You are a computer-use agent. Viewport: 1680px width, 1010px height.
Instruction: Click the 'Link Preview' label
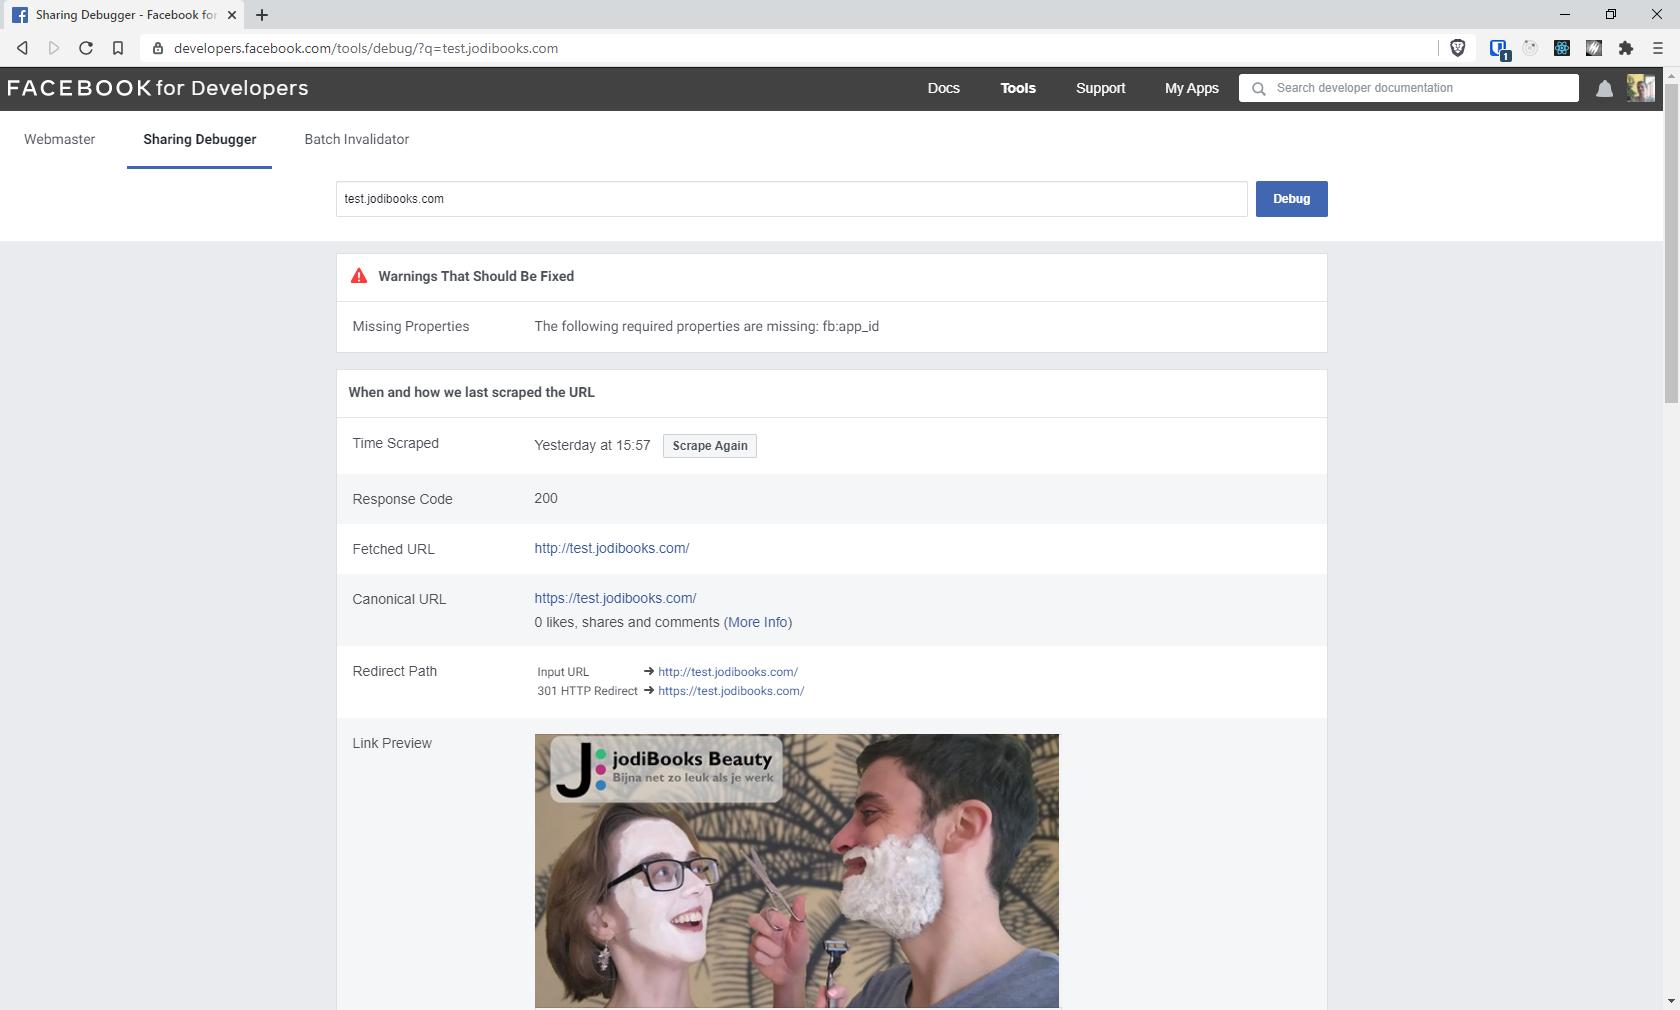392,743
